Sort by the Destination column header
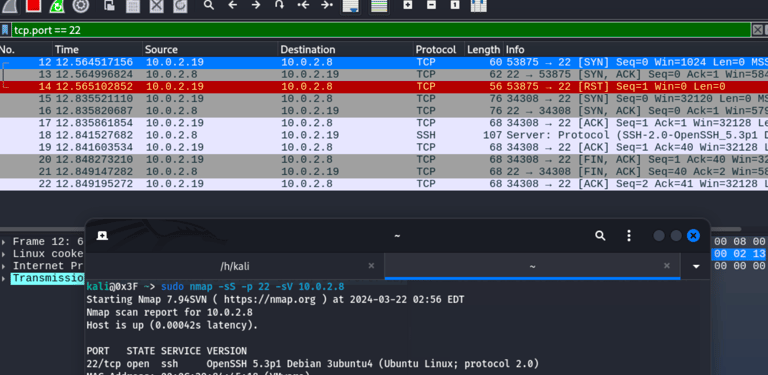This screenshot has width=768, height=375. pos(346,49)
